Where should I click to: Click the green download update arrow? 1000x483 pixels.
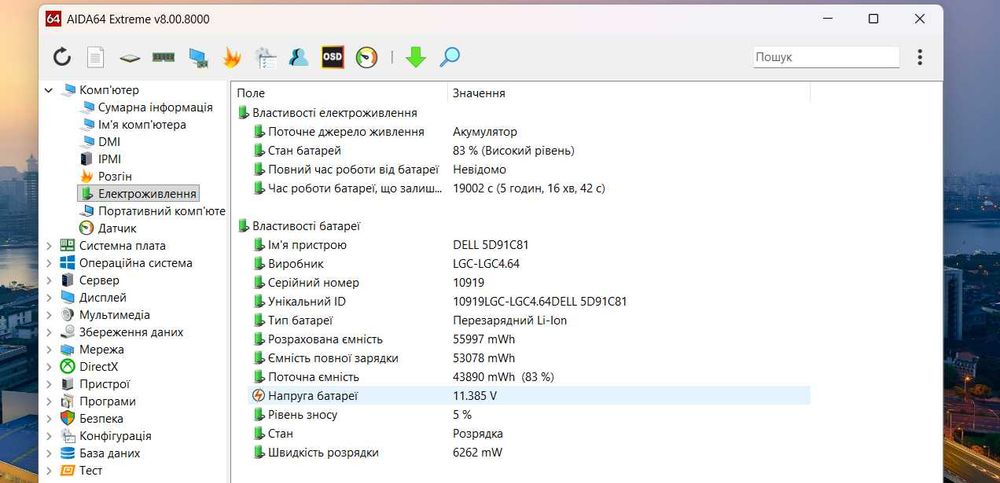click(416, 57)
